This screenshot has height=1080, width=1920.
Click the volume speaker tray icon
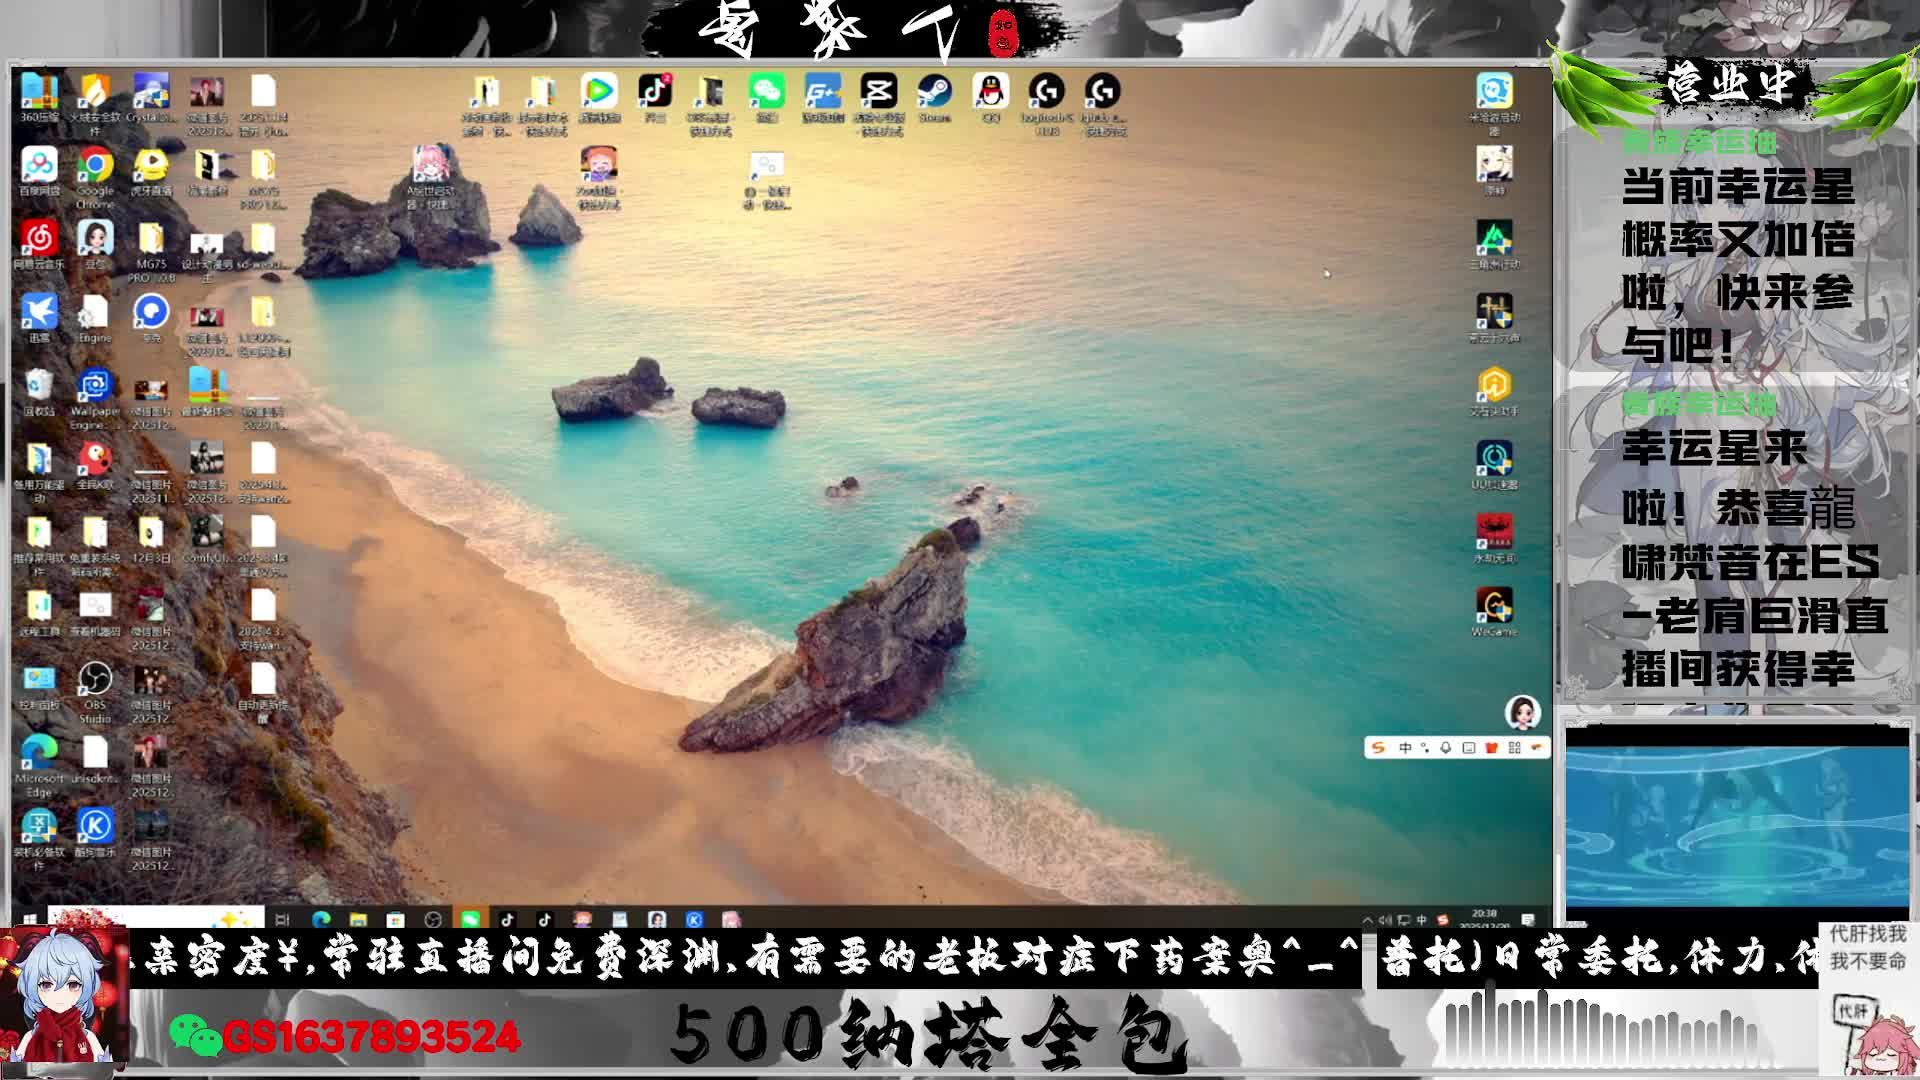tap(1385, 920)
